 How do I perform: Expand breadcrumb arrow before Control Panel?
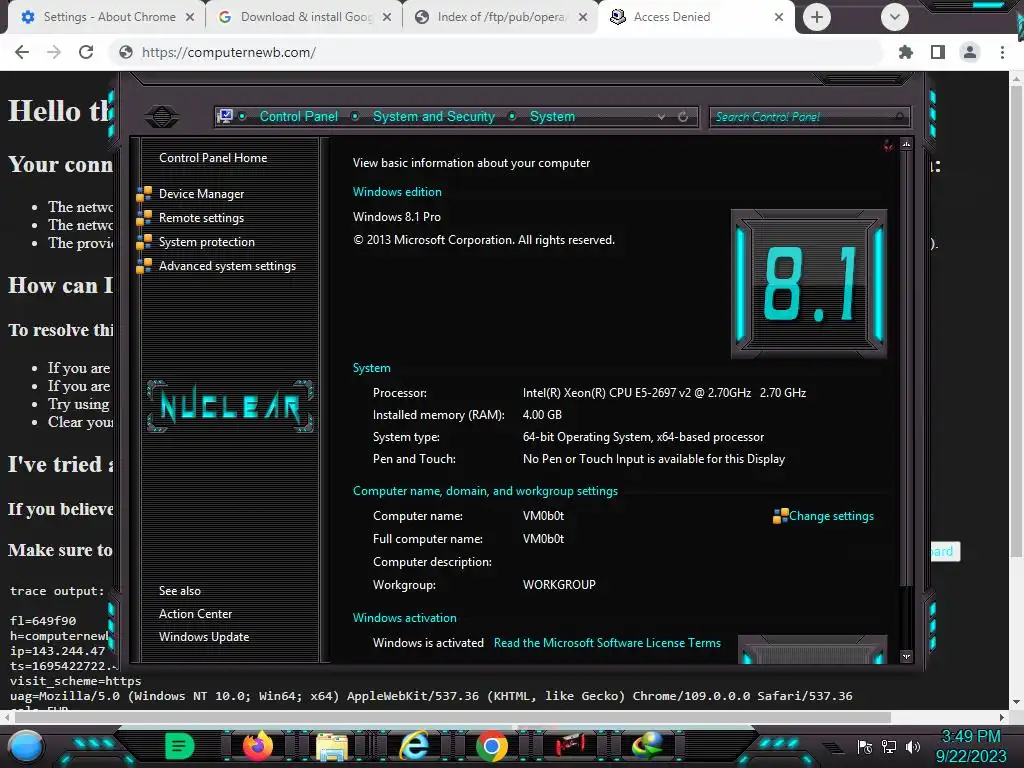coord(242,116)
